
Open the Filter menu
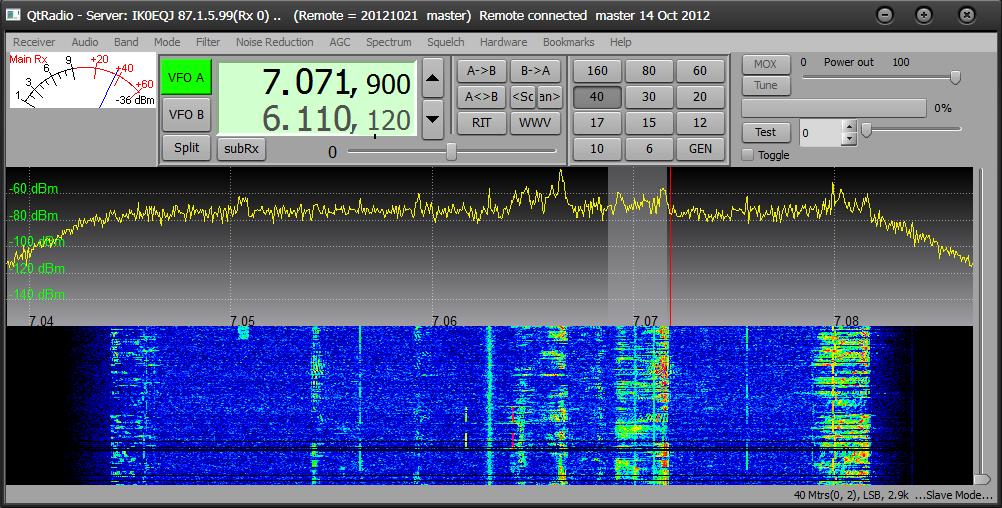point(208,42)
